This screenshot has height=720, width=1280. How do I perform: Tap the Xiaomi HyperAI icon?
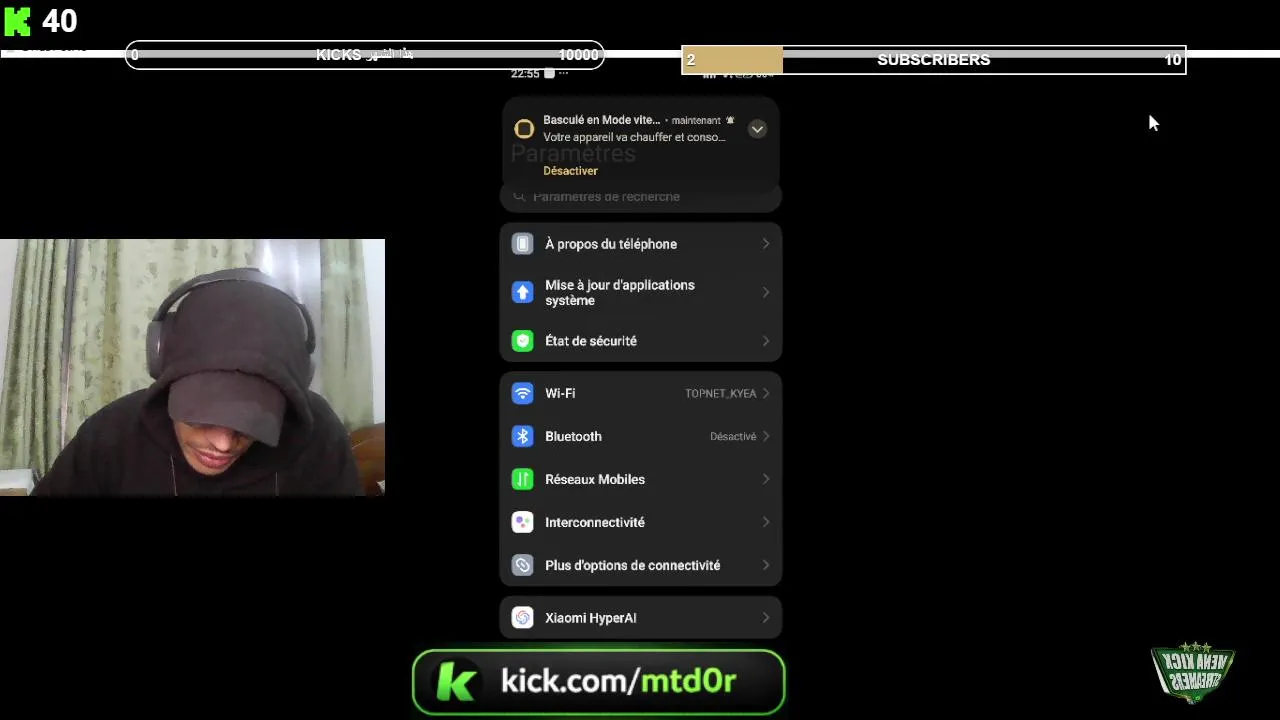(x=522, y=618)
